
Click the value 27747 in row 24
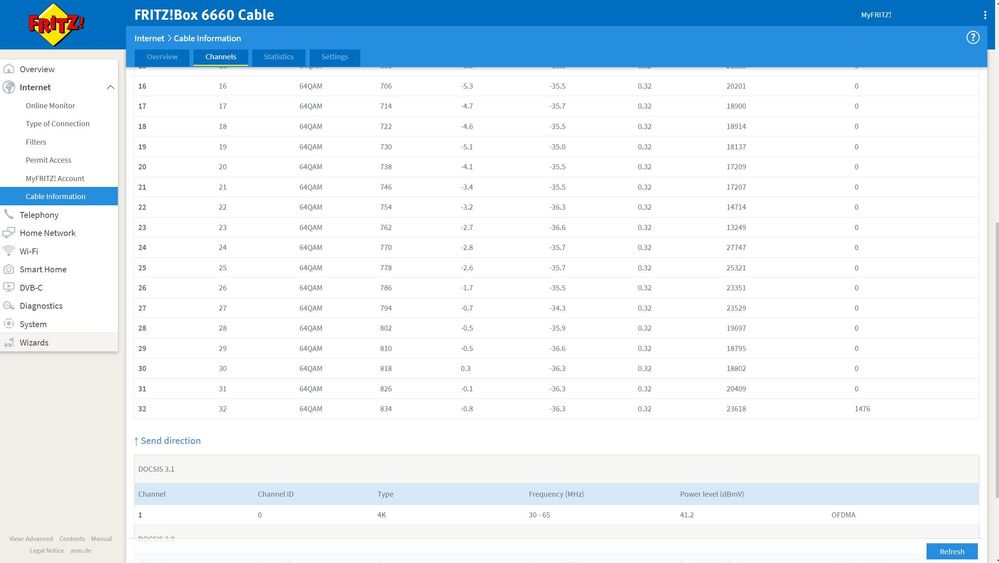[x=736, y=248]
